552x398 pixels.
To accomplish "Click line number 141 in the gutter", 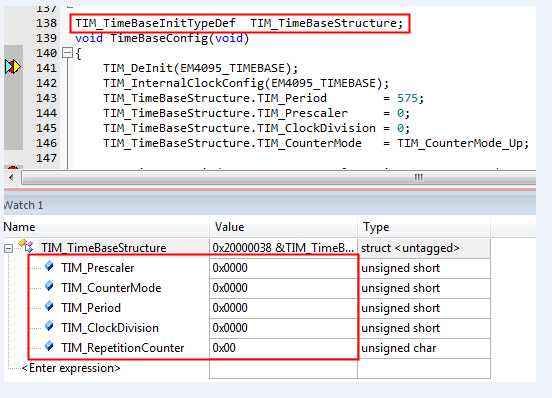I will [46, 68].
